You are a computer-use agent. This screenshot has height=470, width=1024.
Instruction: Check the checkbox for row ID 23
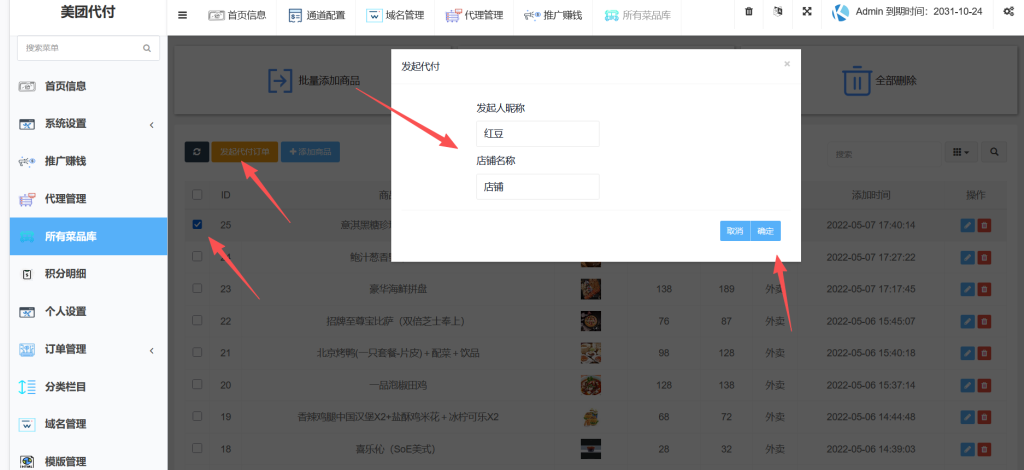tap(197, 289)
